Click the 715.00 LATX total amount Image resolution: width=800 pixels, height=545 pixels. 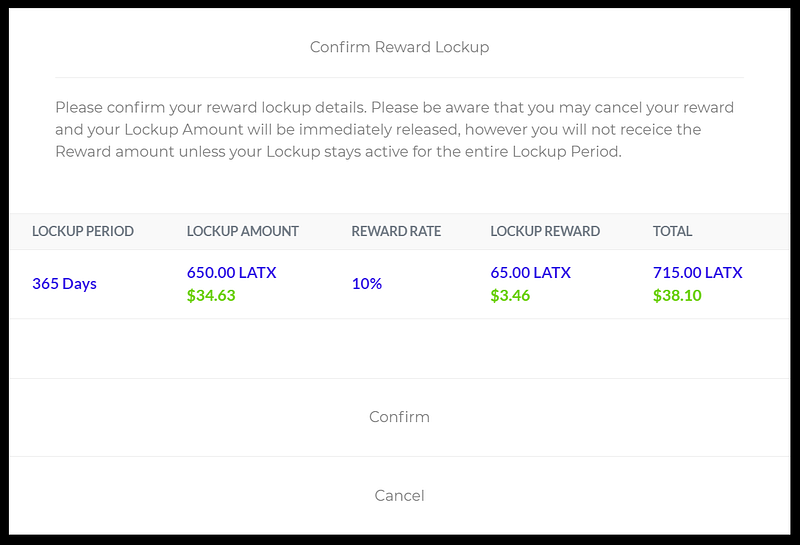(x=698, y=272)
